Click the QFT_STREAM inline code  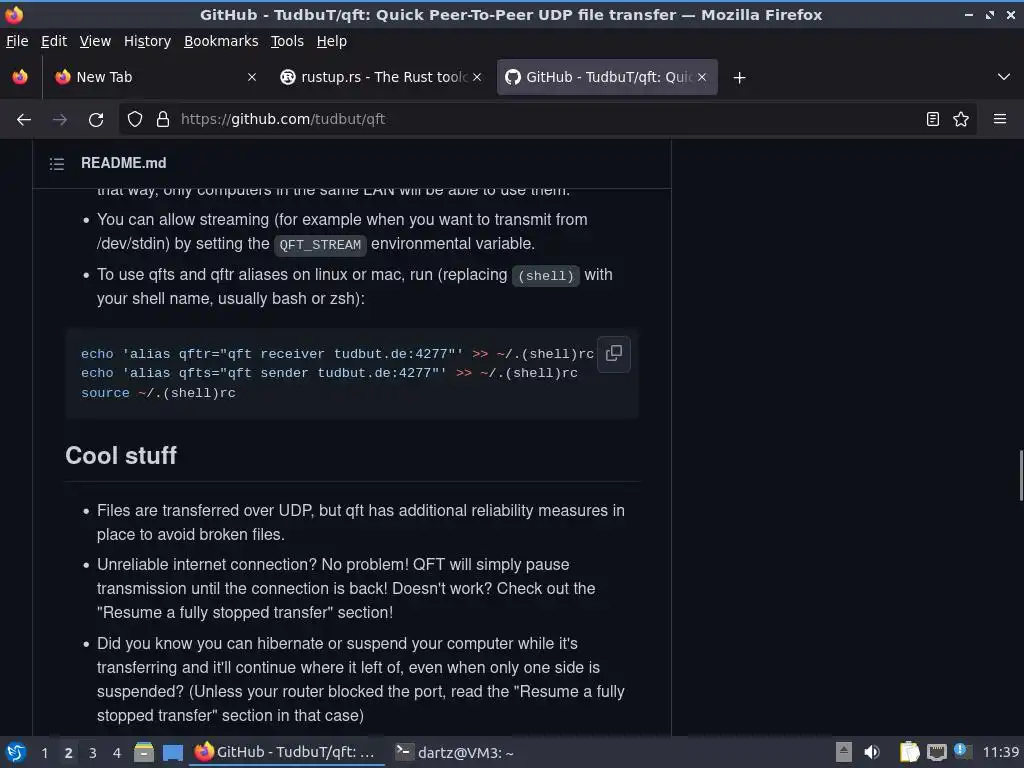pos(320,245)
